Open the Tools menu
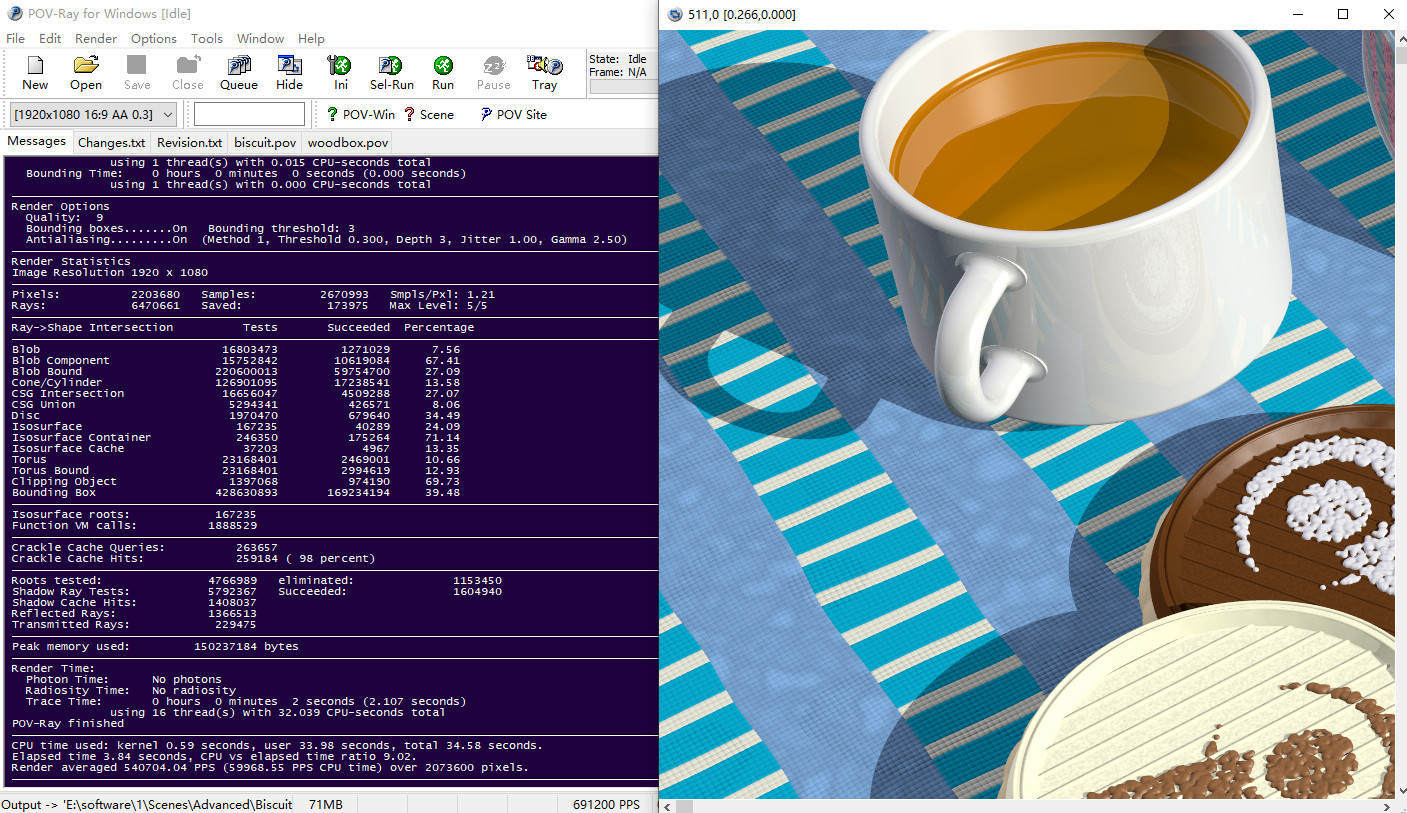Viewport: 1407px width, 813px height. coord(206,38)
